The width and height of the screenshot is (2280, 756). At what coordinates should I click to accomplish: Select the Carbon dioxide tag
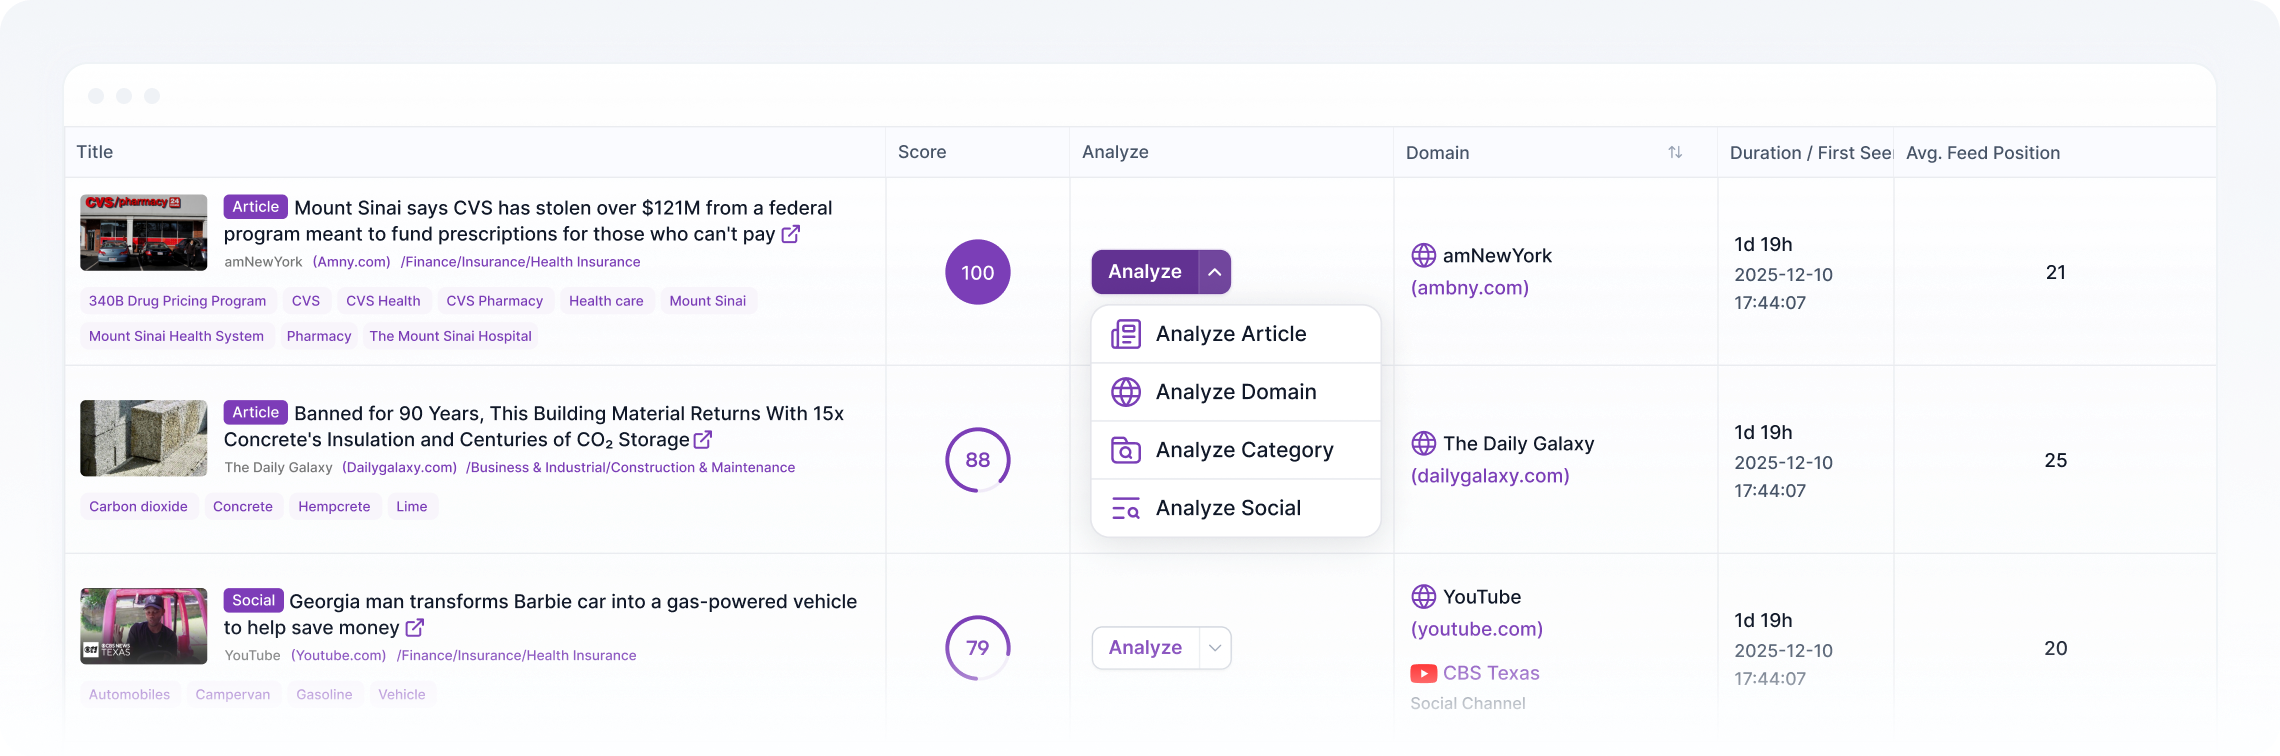click(x=138, y=507)
